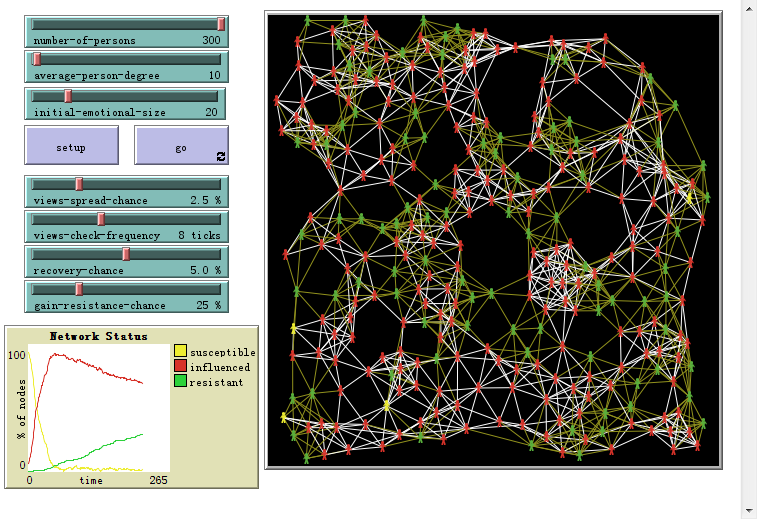Click the average-person-degree slider handle

[x=37, y=60]
